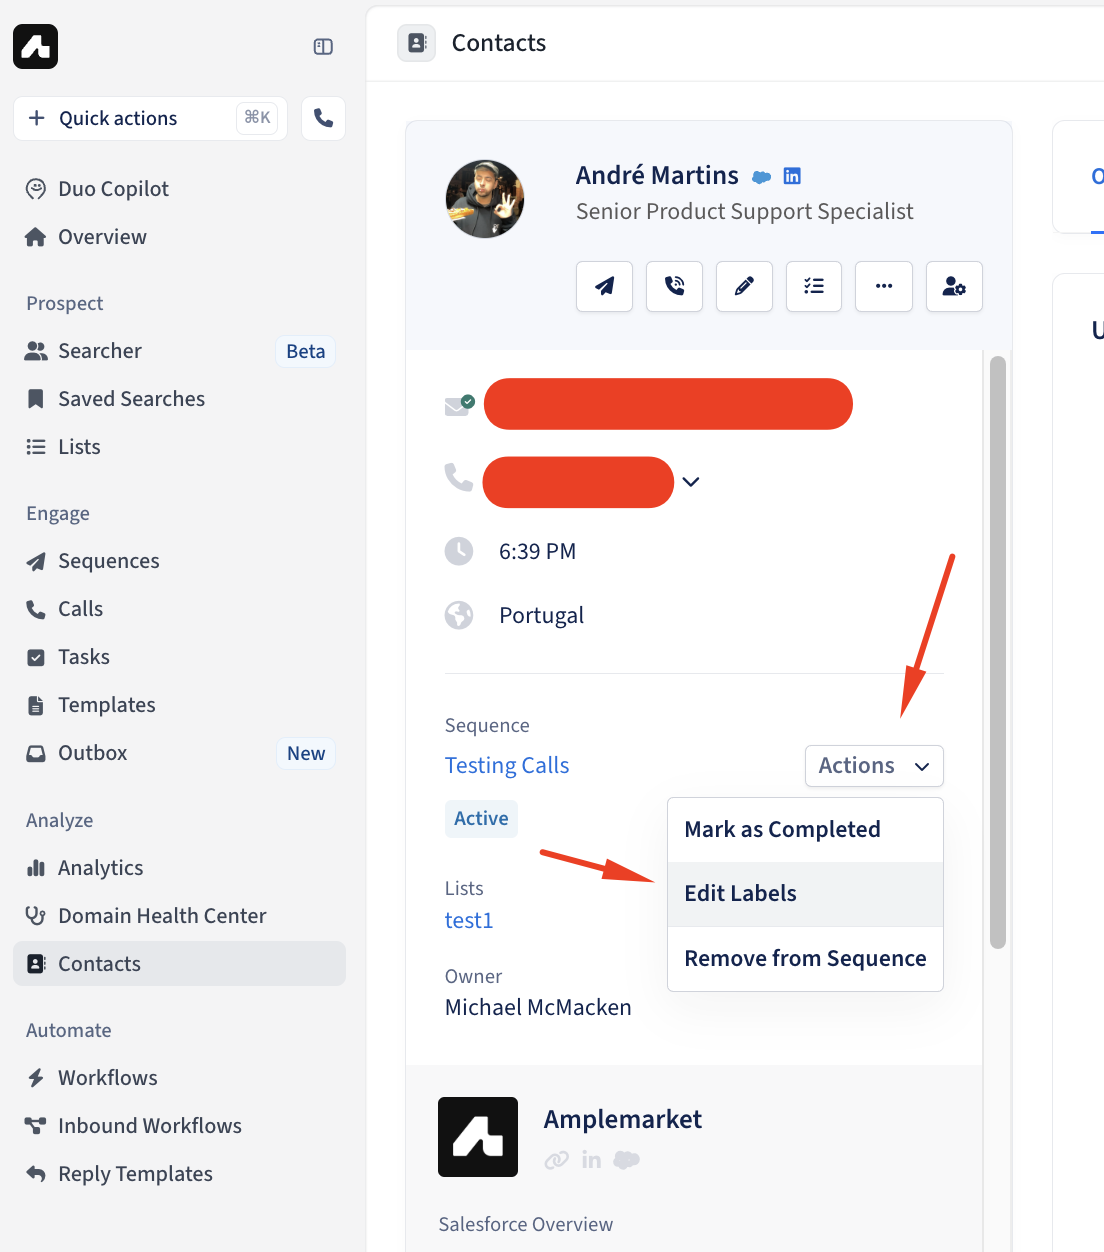Image resolution: width=1104 pixels, height=1252 pixels.
Task: Click the task checklist button
Action: (x=814, y=287)
